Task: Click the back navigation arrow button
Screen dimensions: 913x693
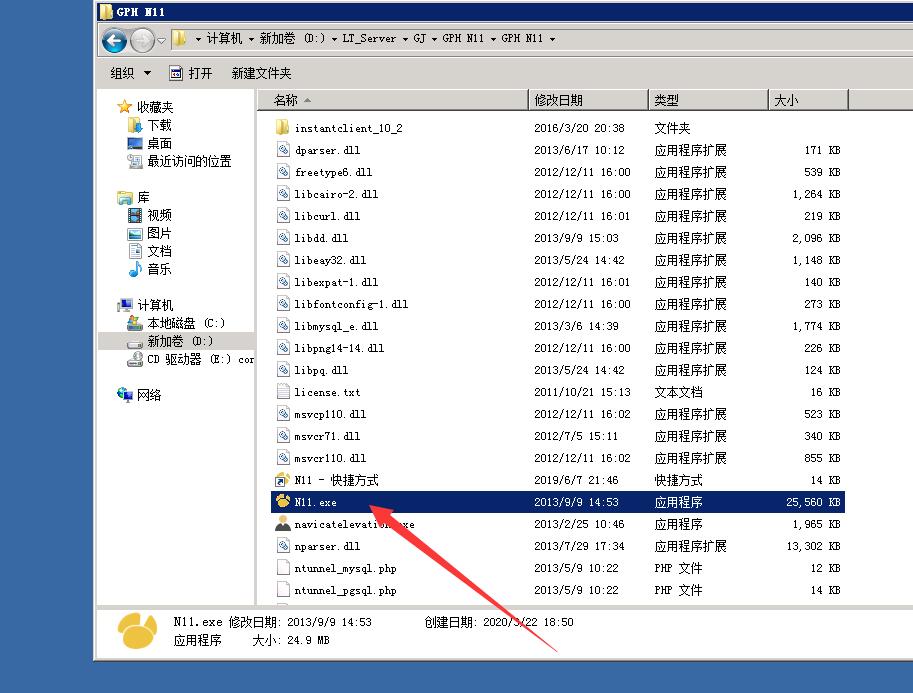Action: pos(114,40)
